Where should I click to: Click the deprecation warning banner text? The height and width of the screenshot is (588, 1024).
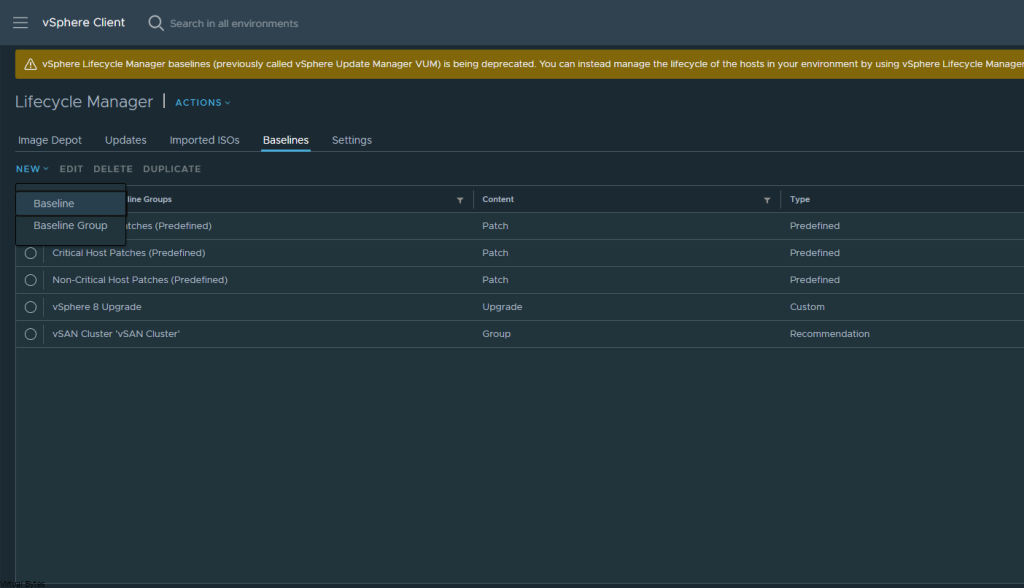click(x=532, y=64)
